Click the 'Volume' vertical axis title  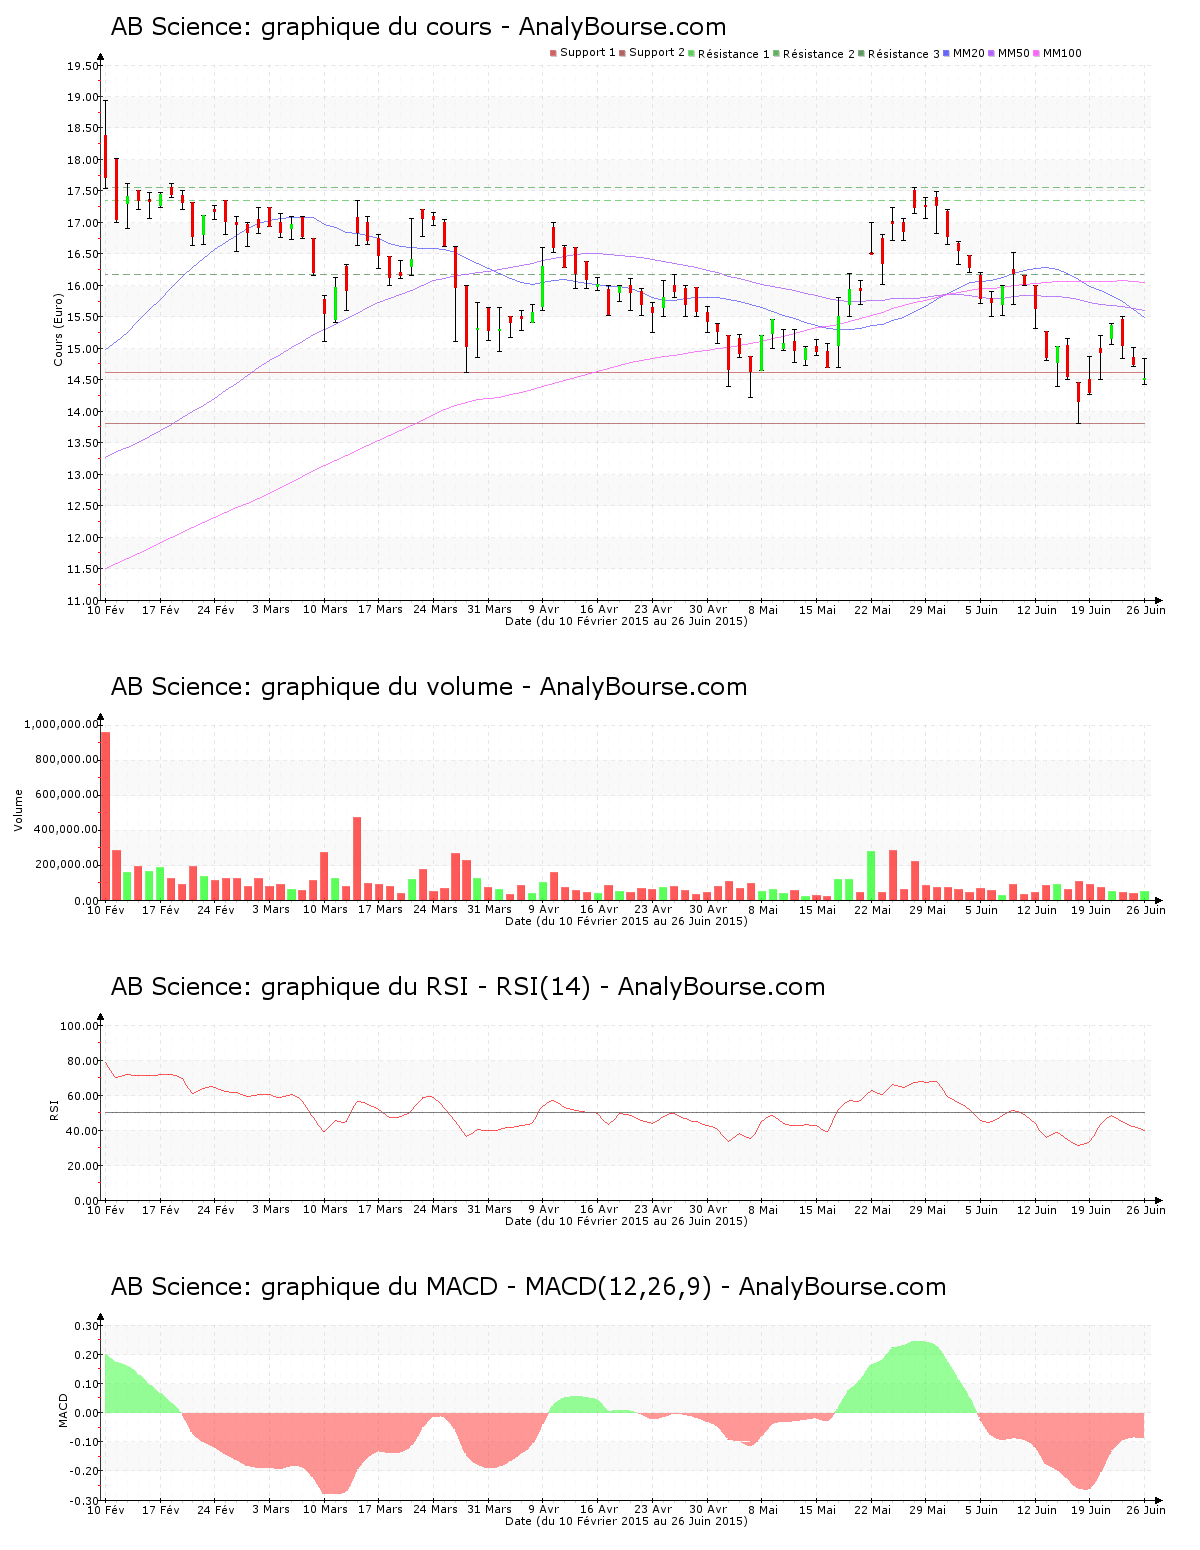(x=18, y=810)
